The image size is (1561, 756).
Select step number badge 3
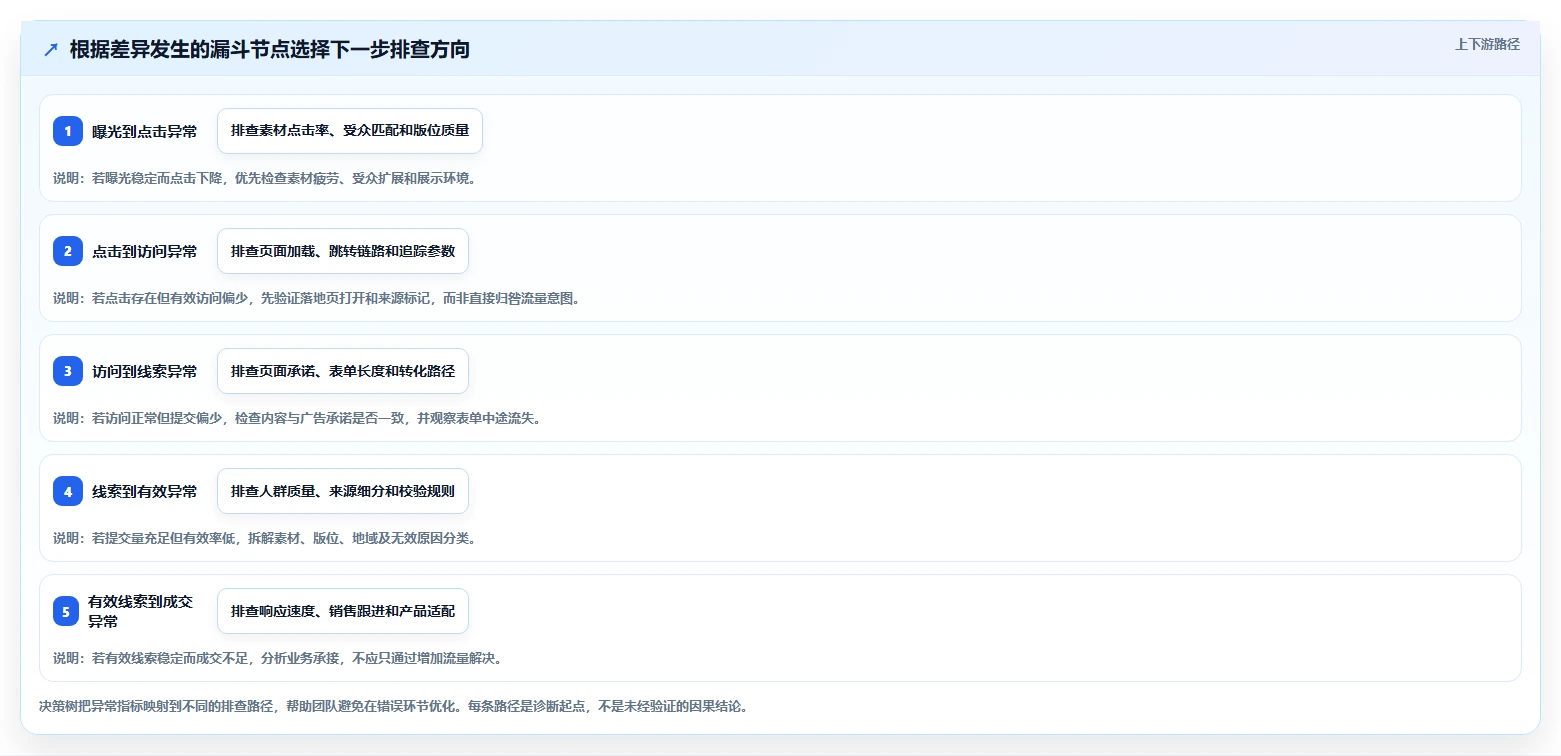pos(68,371)
